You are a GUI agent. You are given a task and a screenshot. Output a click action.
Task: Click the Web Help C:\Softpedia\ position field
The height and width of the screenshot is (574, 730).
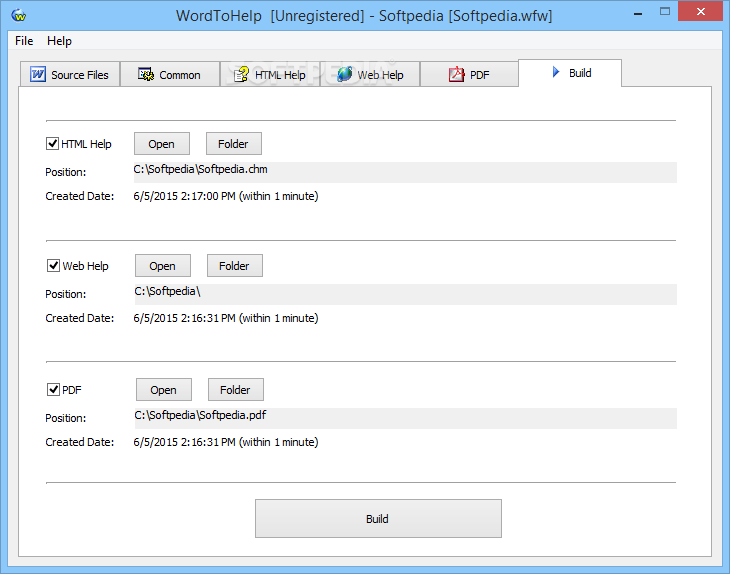(x=405, y=294)
